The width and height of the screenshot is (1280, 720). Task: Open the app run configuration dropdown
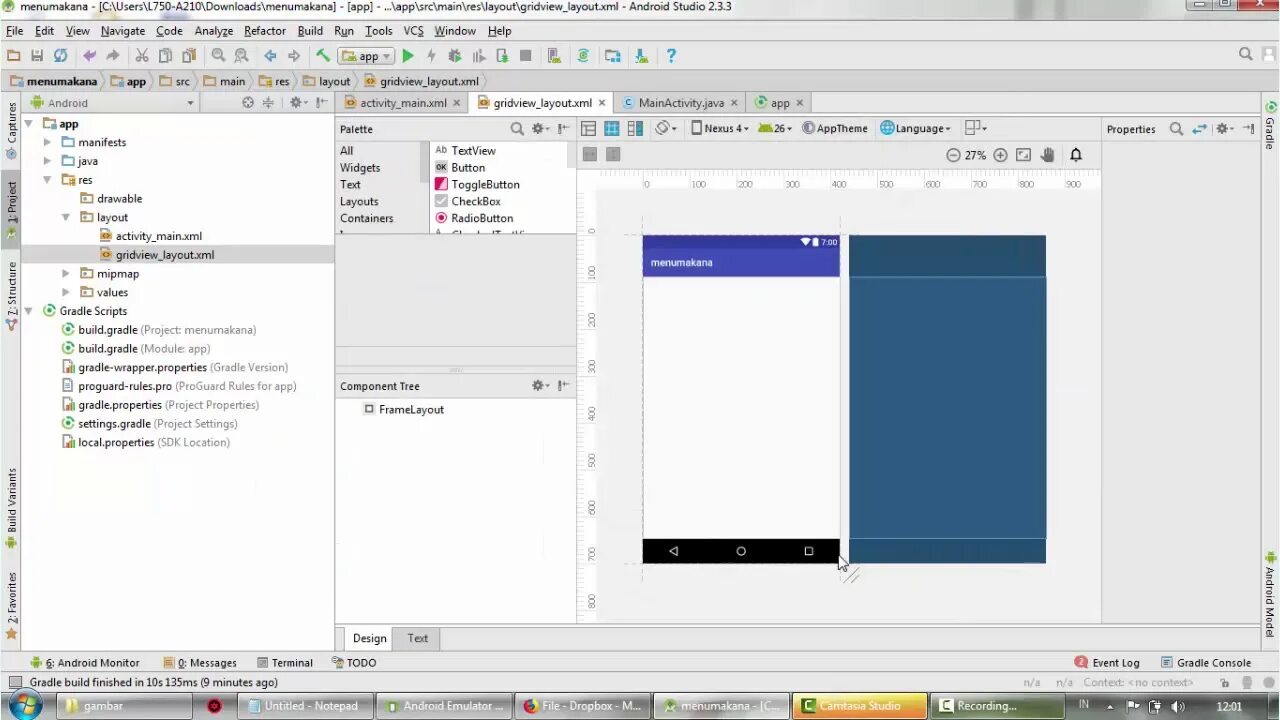[366, 56]
